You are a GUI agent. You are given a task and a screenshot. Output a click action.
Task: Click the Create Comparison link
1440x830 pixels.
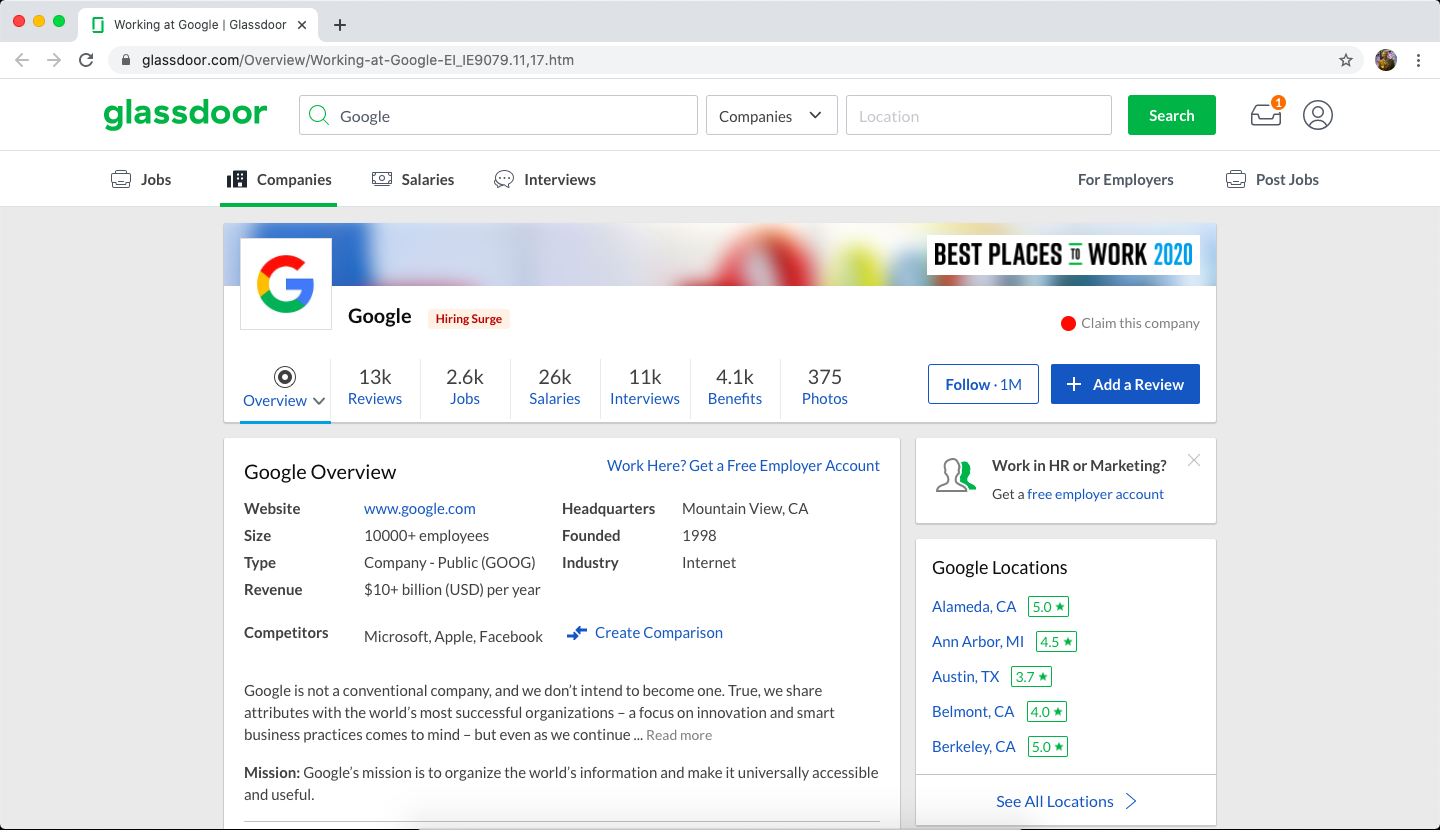pos(659,633)
